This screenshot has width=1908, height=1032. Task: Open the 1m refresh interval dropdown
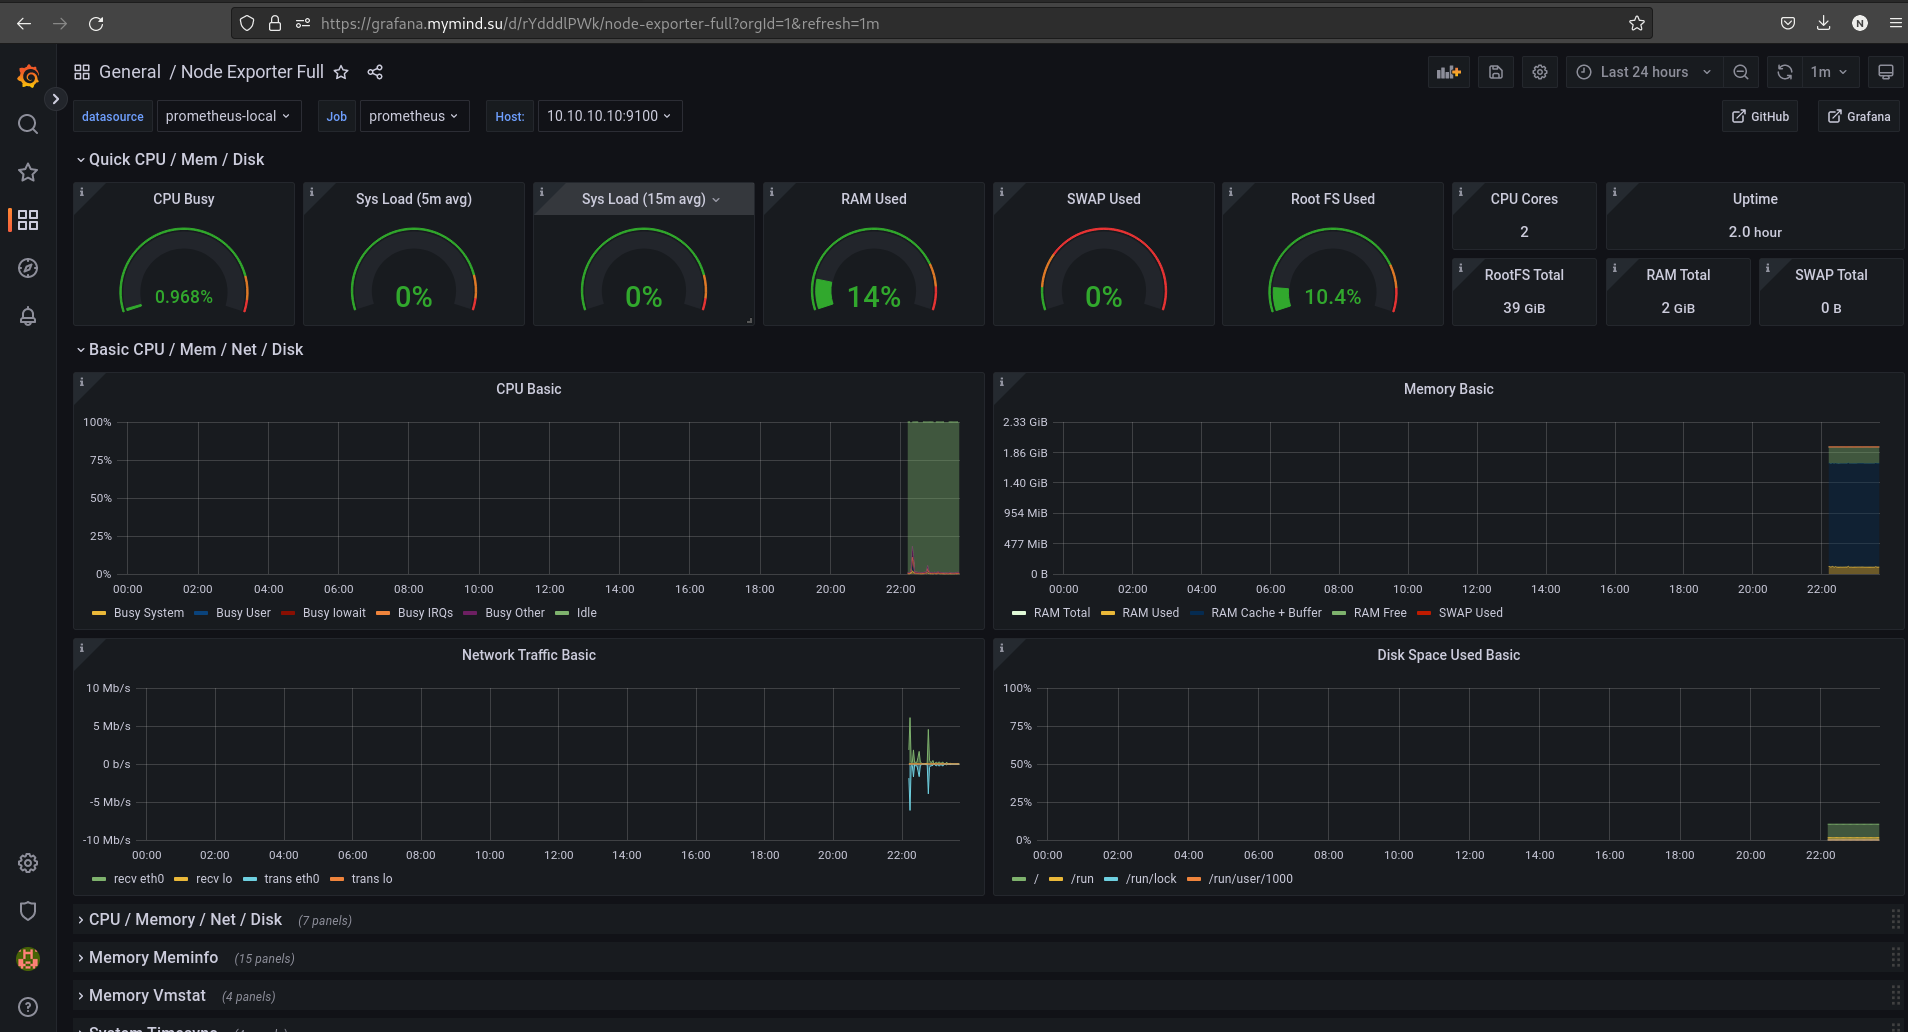(x=1830, y=72)
